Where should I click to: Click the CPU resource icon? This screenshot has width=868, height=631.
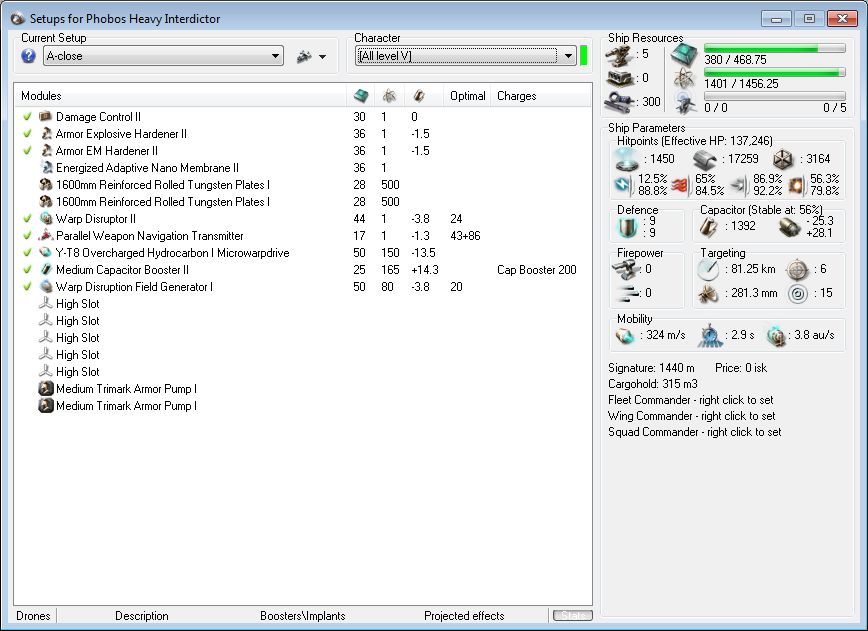pos(684,55)
